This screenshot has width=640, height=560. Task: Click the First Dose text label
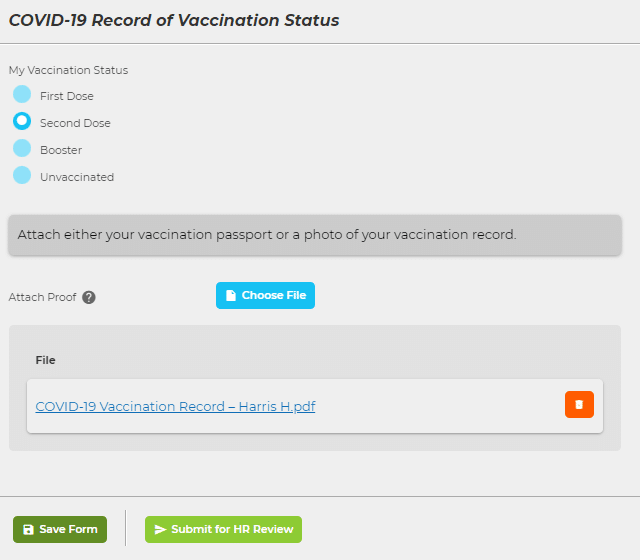click(x=67, y=96)
